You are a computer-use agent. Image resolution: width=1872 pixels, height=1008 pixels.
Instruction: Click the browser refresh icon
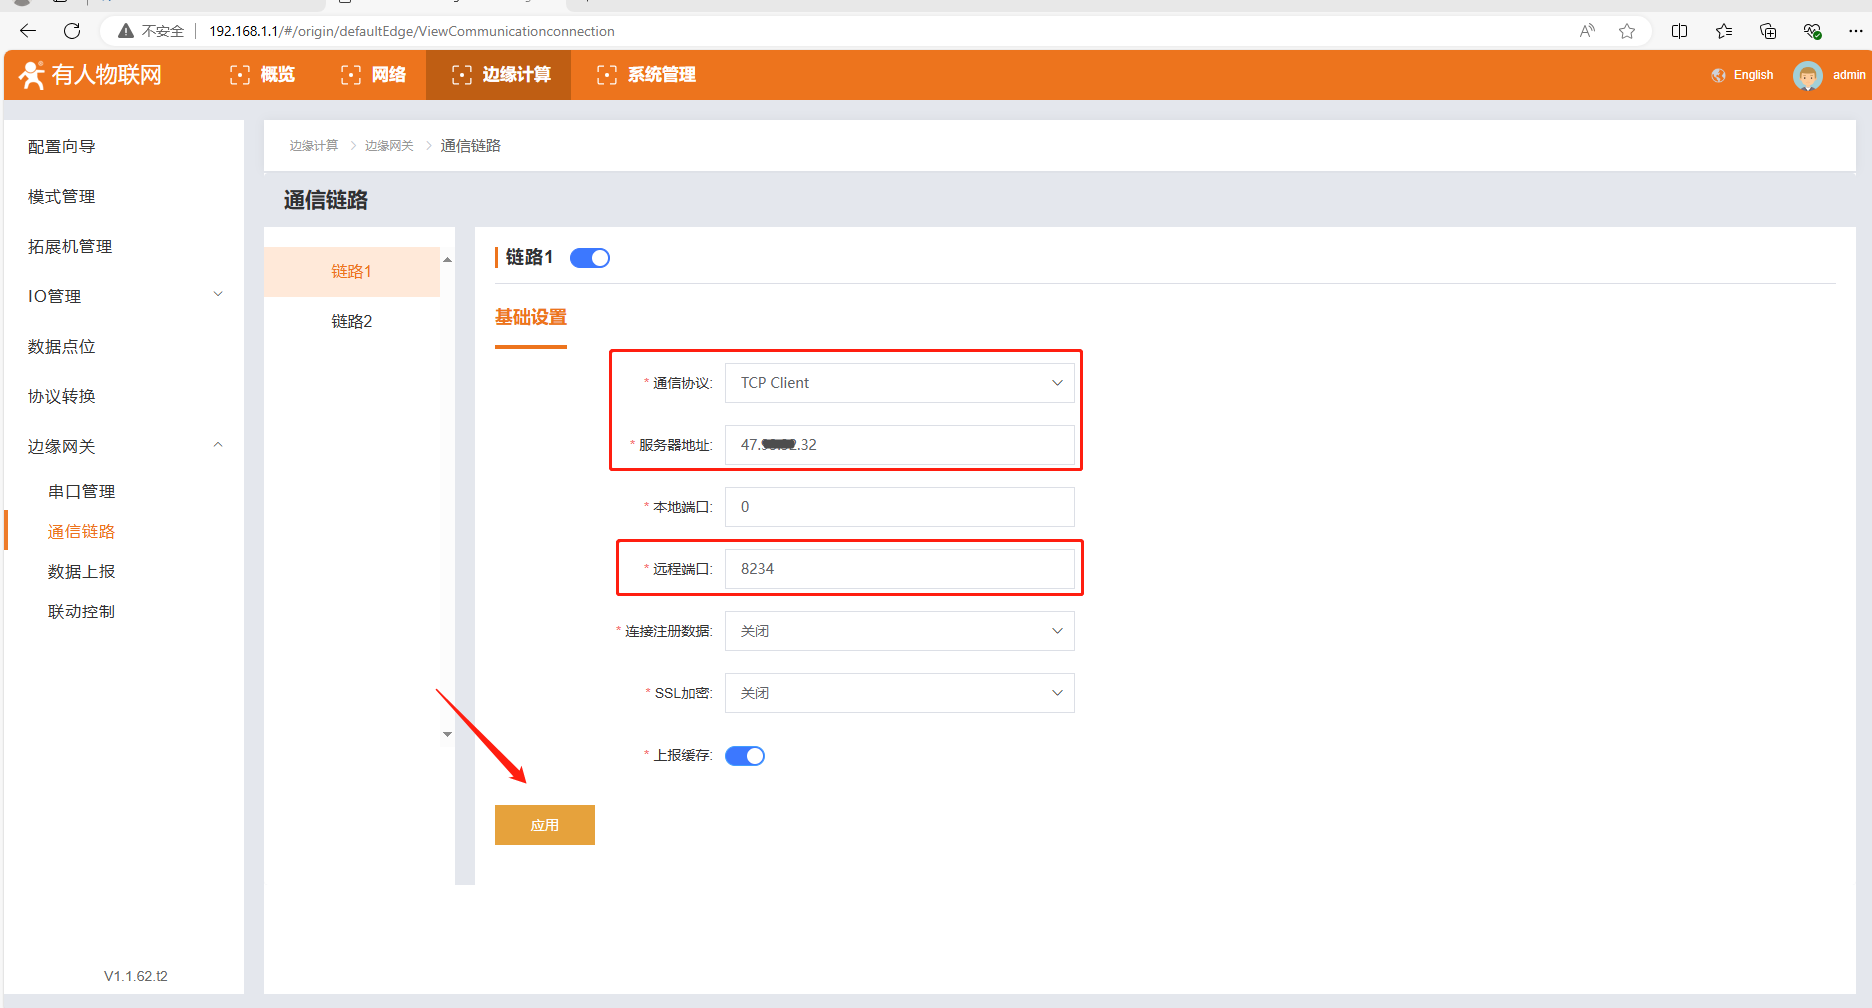point(72,31)
